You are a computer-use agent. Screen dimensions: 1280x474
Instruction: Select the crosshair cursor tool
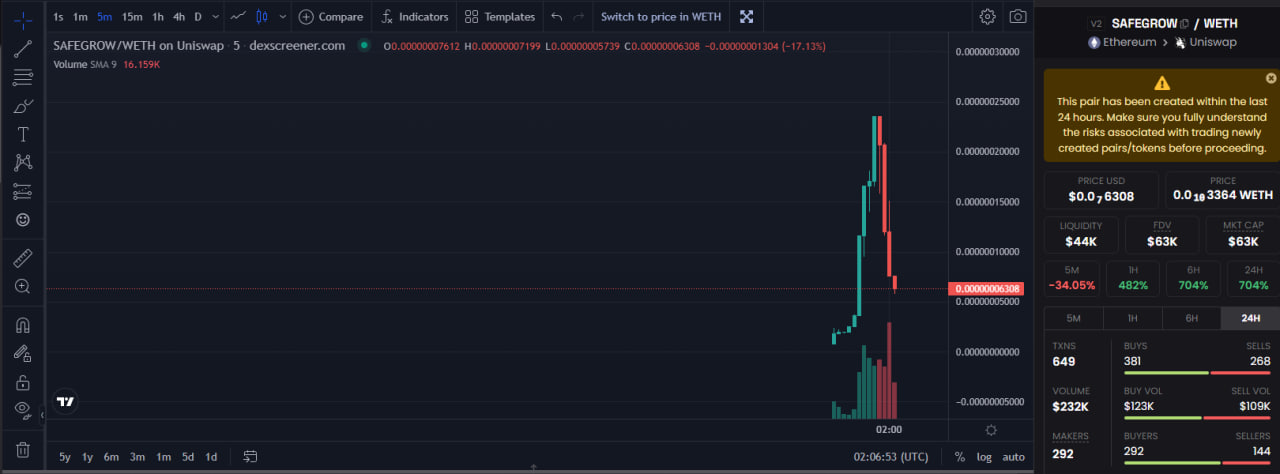pyautogui.click(x=23, y=19)
